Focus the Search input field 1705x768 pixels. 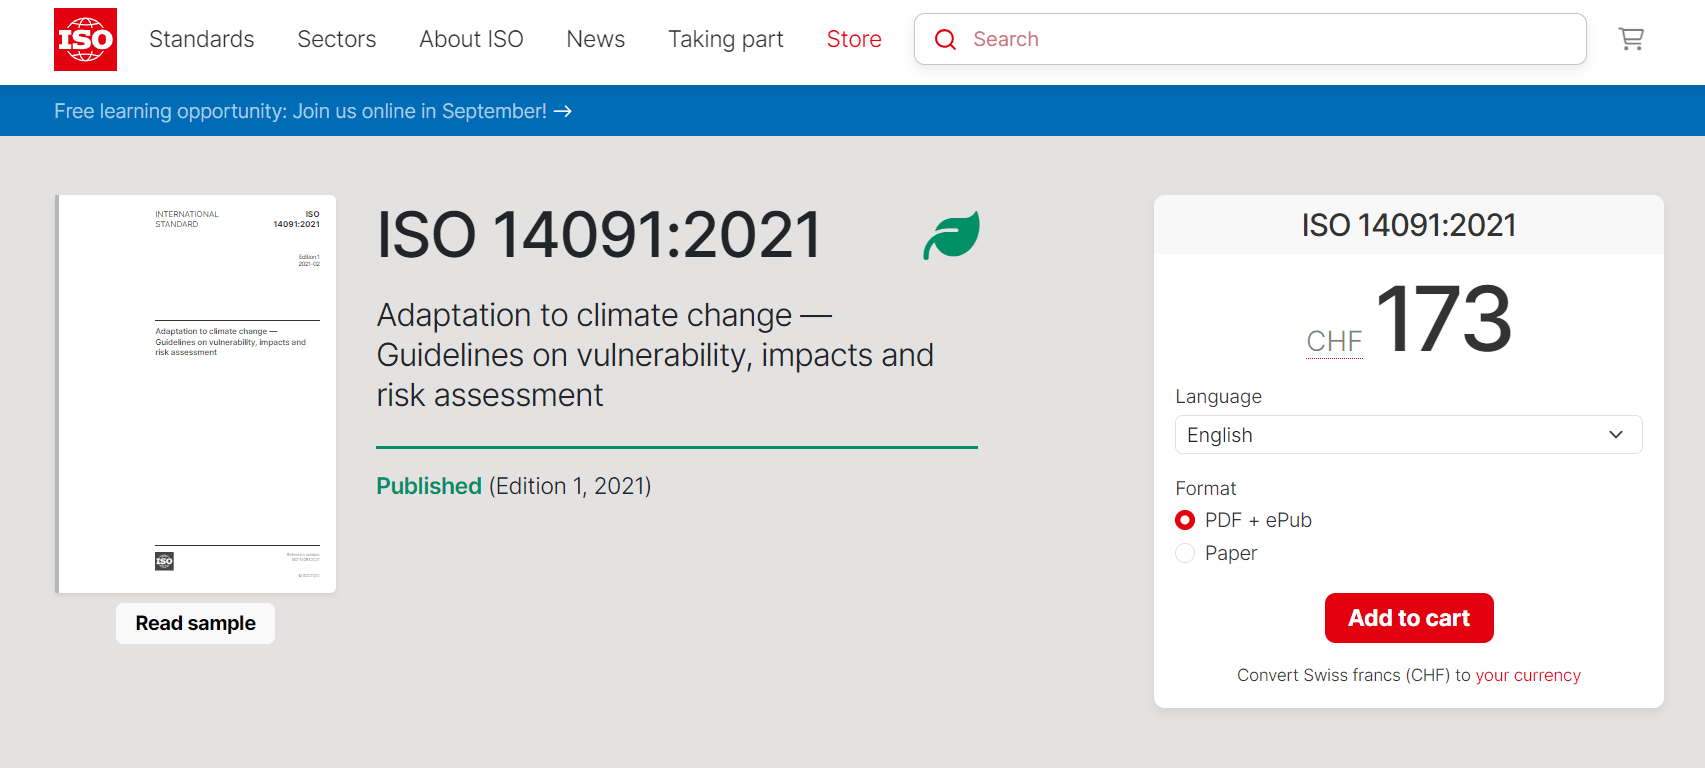coord(1250,39)
